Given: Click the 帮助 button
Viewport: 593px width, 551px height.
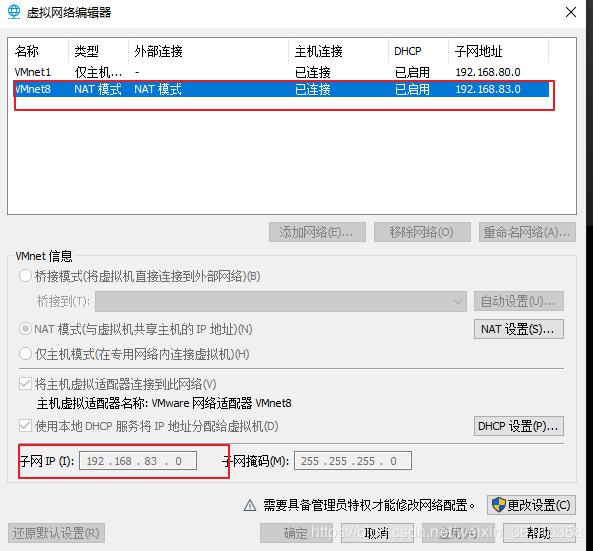Looking at the screenshot, I should point(539,533).
